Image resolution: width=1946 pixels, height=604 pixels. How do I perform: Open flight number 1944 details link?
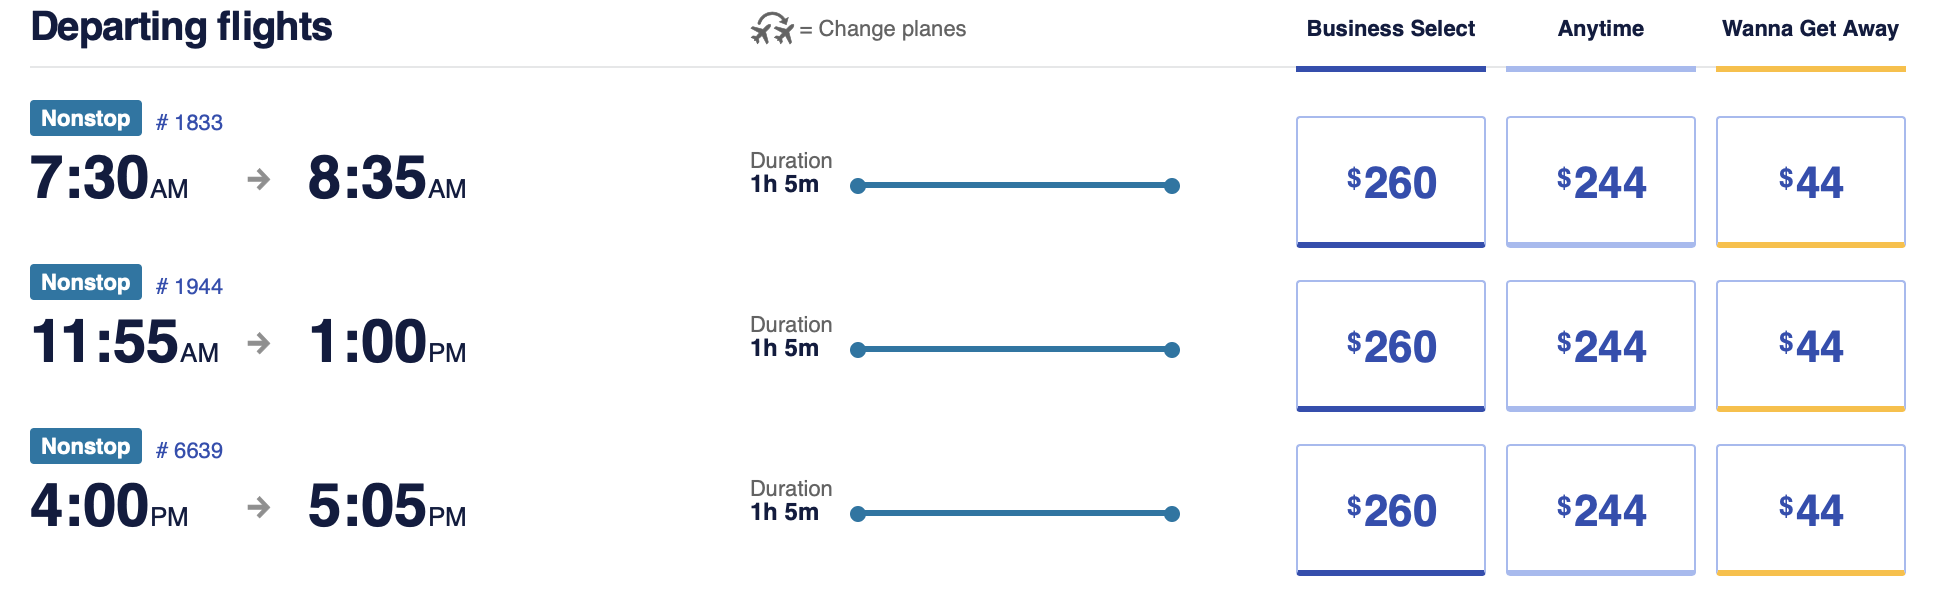point(189,286)
